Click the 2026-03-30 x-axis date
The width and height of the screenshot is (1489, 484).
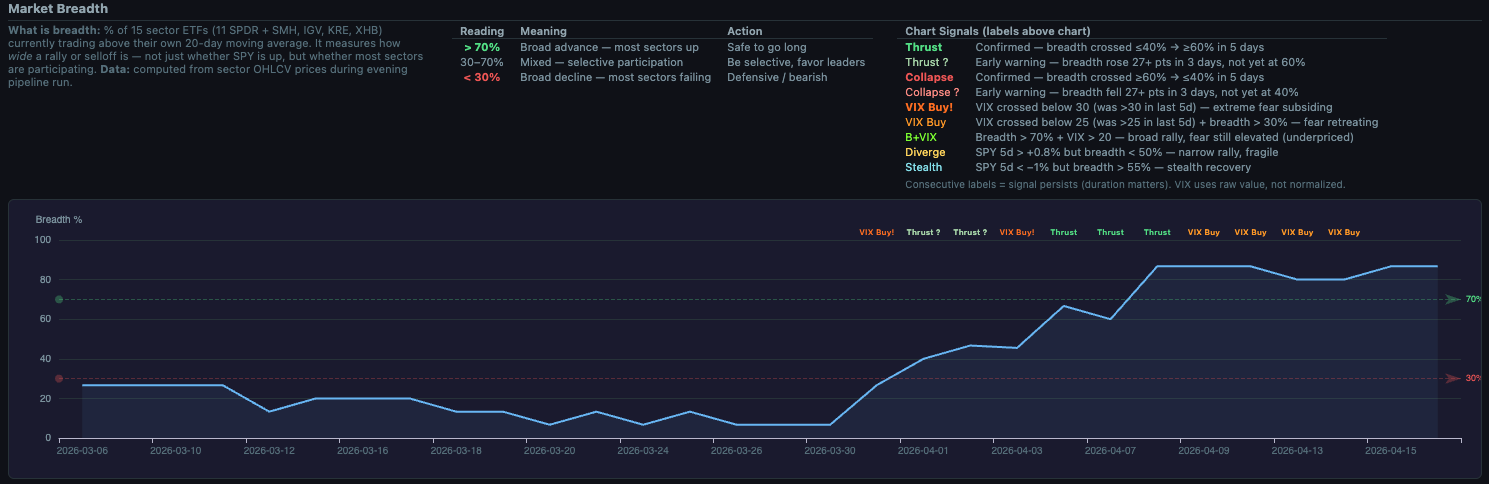[x=831, y=450]
